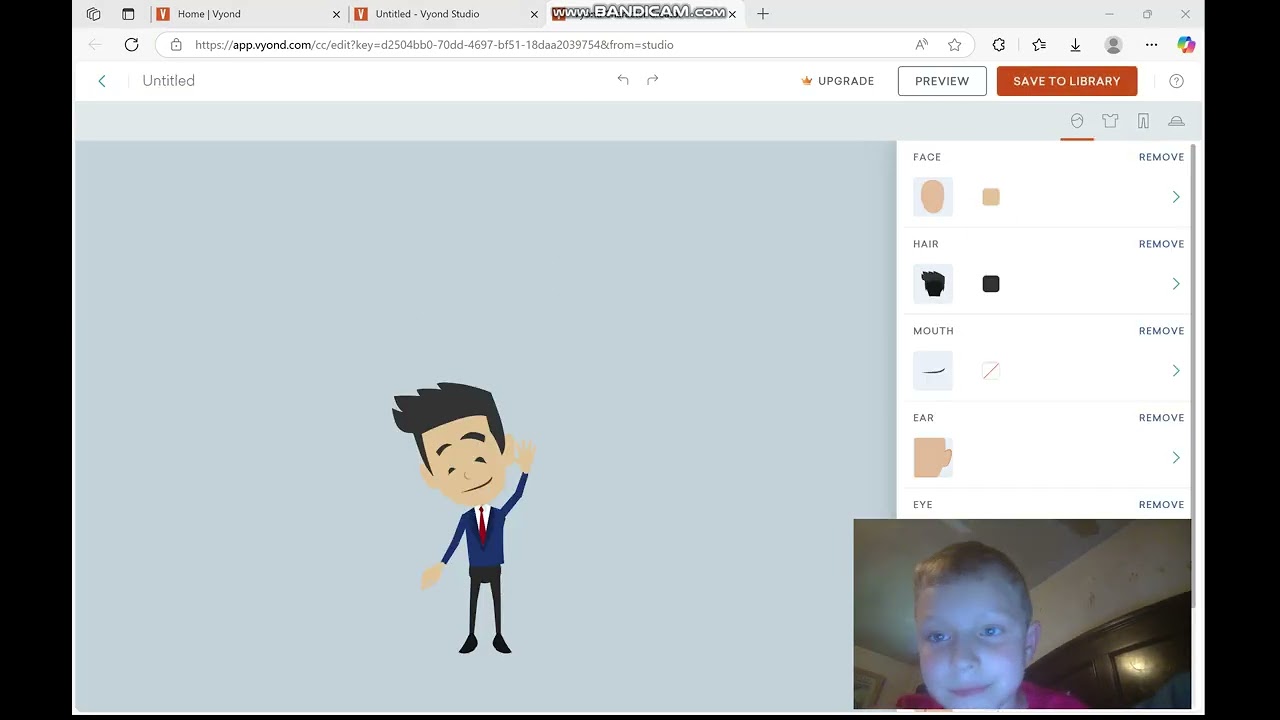Remove the Eye feature
1280x720 pixels.
1161,505
